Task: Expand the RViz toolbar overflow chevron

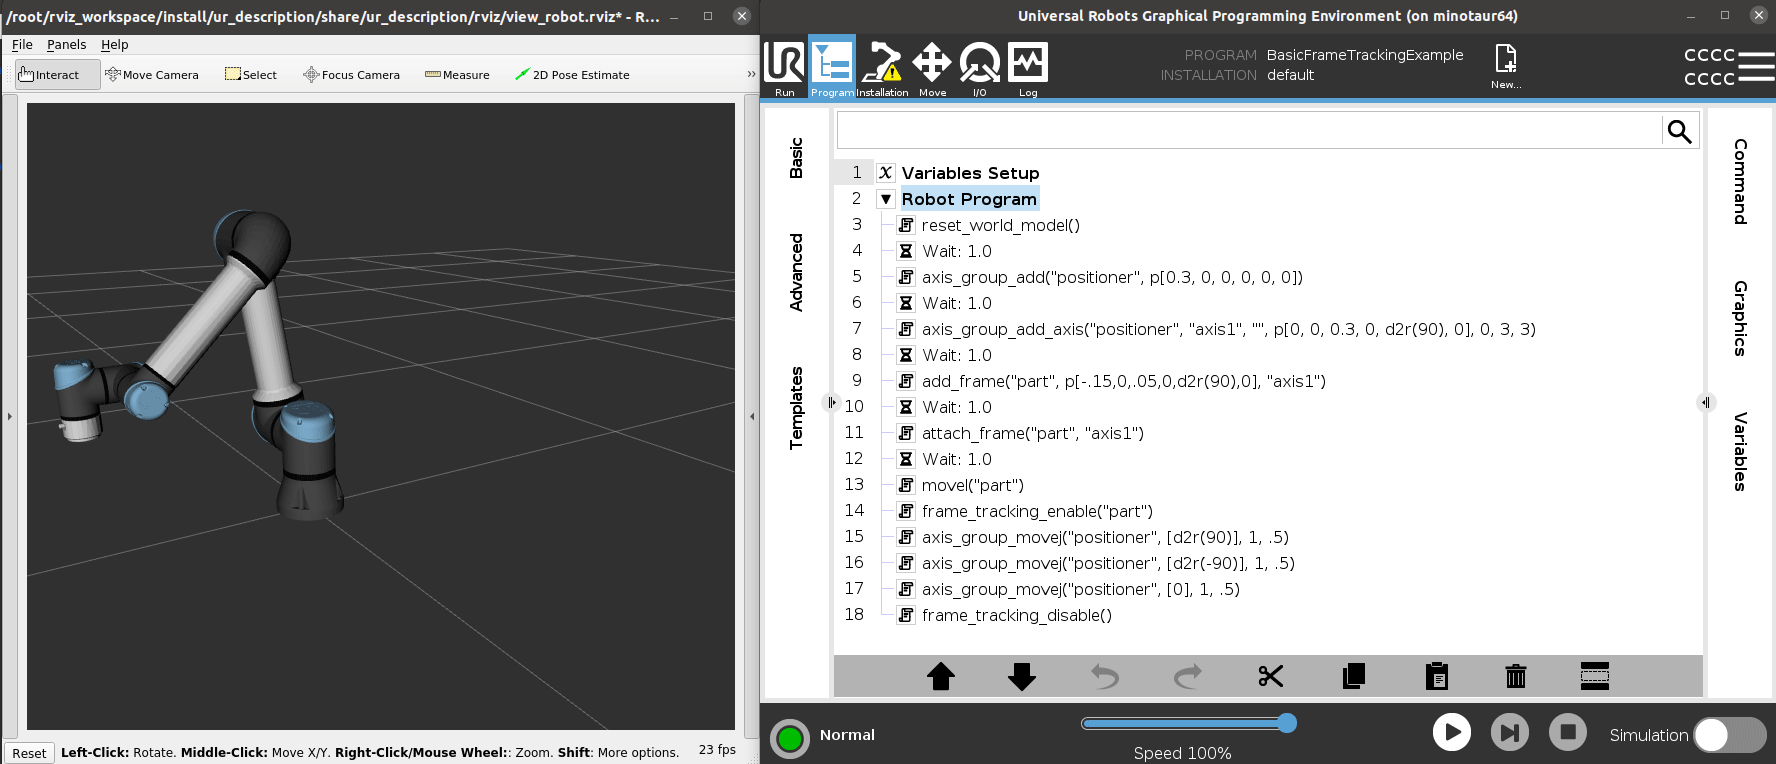Action: click(751, 74)
